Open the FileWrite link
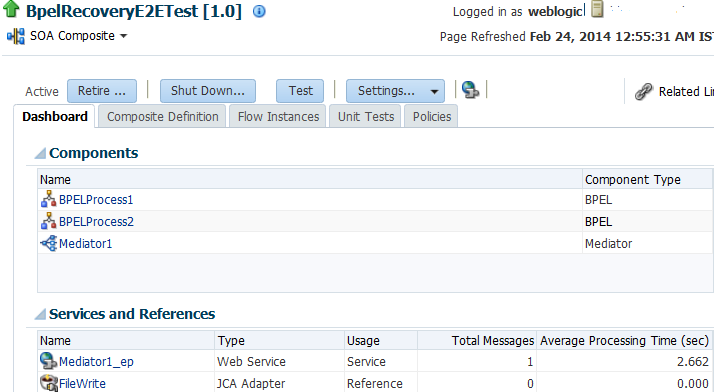714x392 pixels. [82, 383]
